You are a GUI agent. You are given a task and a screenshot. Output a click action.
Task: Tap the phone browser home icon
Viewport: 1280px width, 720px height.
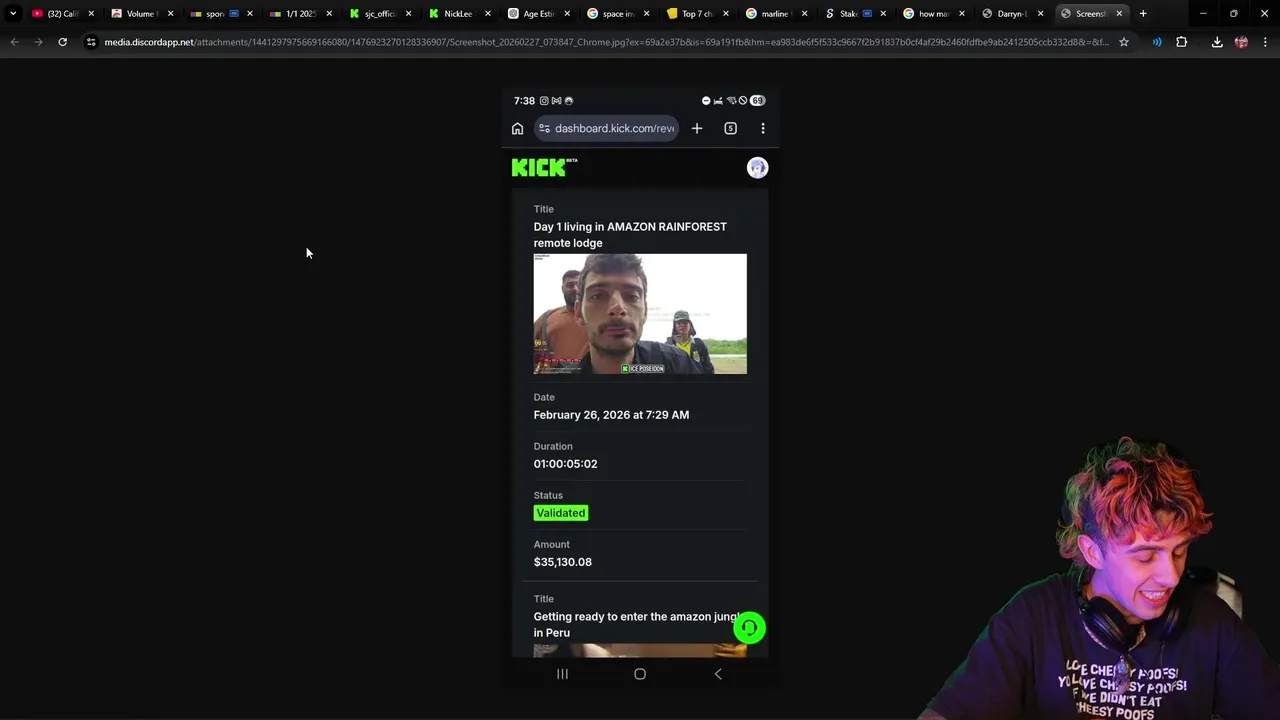(517, 128)
